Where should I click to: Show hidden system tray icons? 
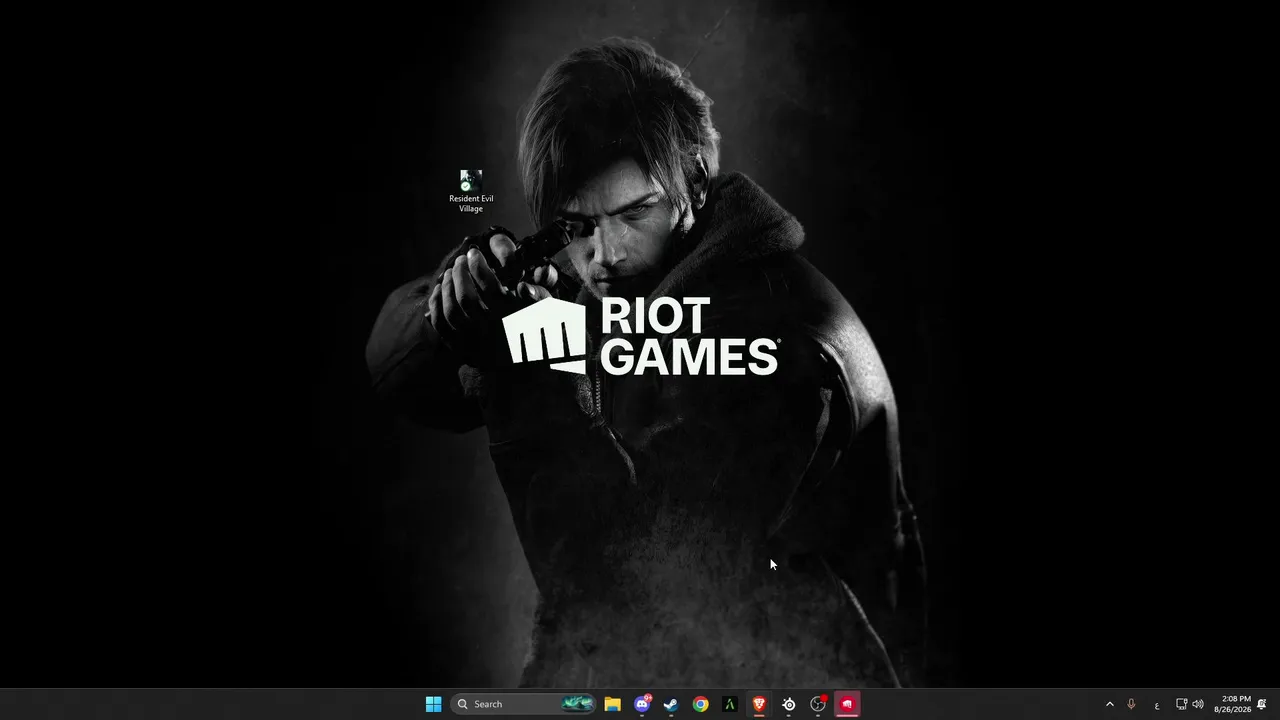pyautogui.click(x=1109, y=704)
